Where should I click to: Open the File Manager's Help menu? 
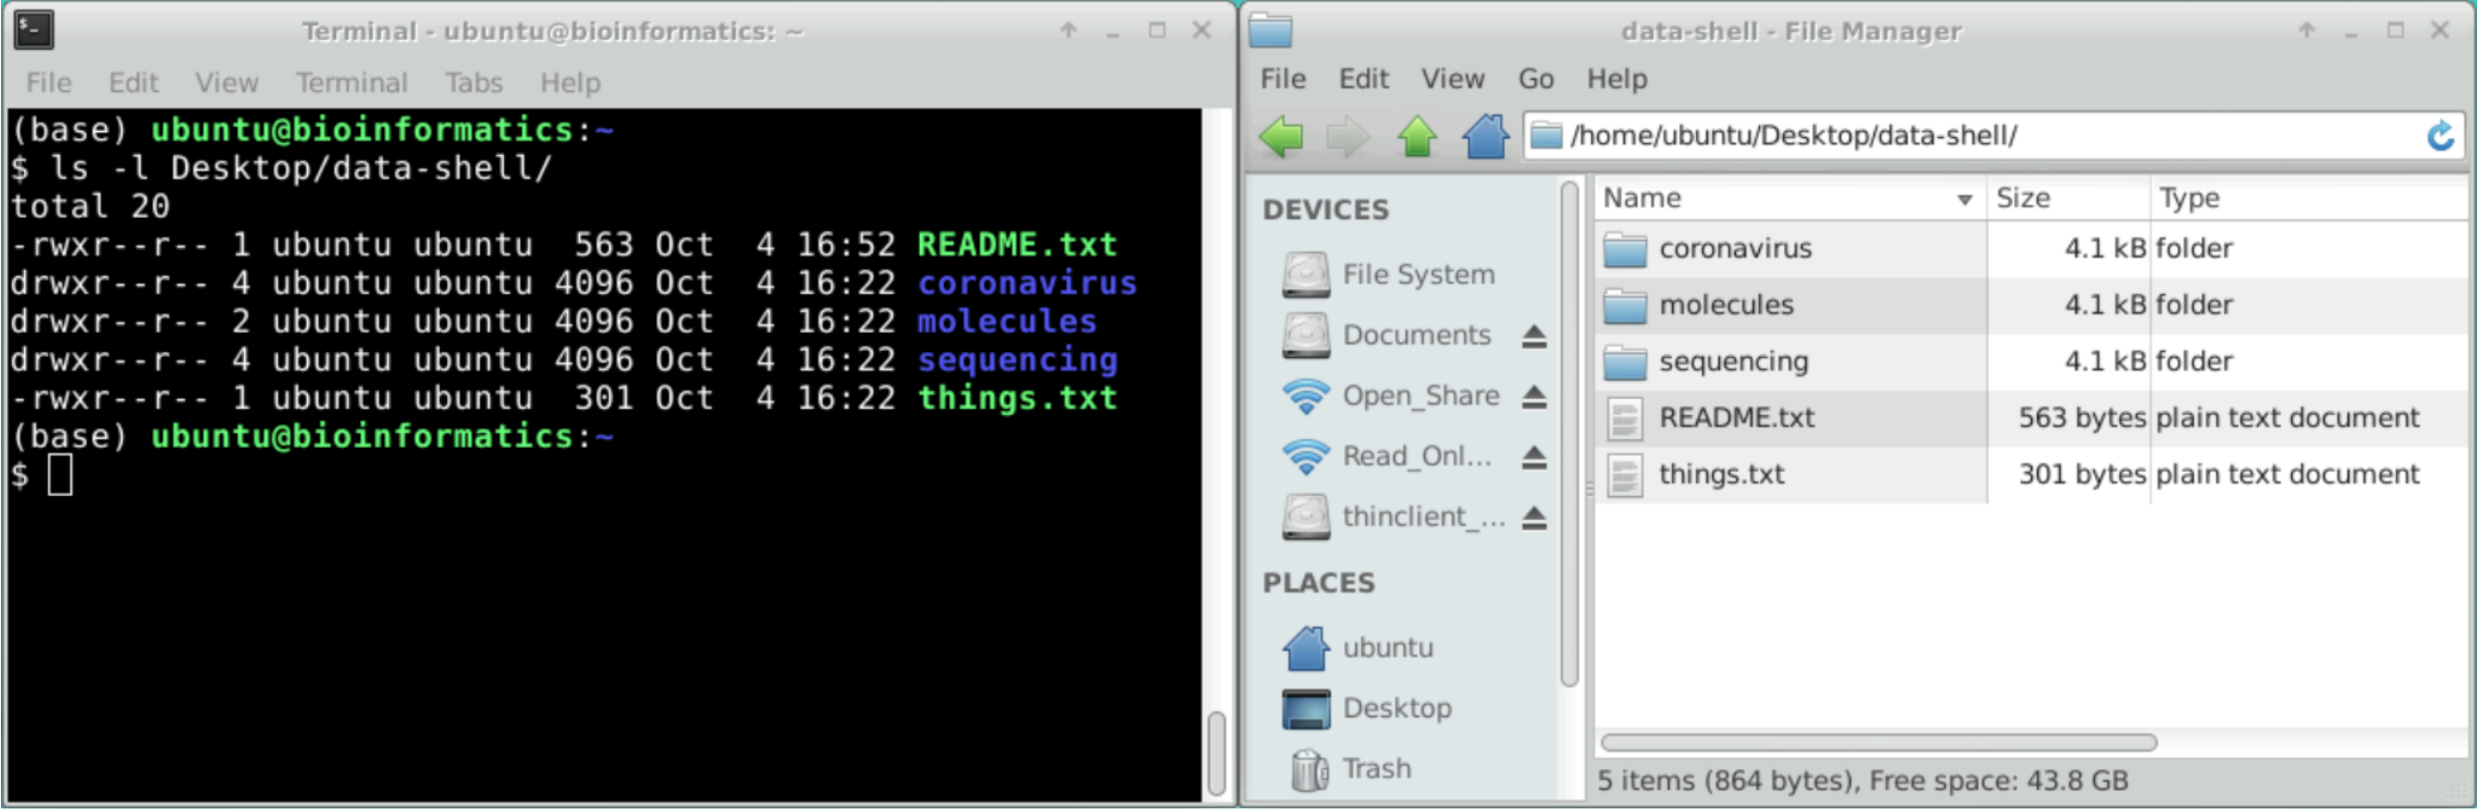(x=1617, y=79)
